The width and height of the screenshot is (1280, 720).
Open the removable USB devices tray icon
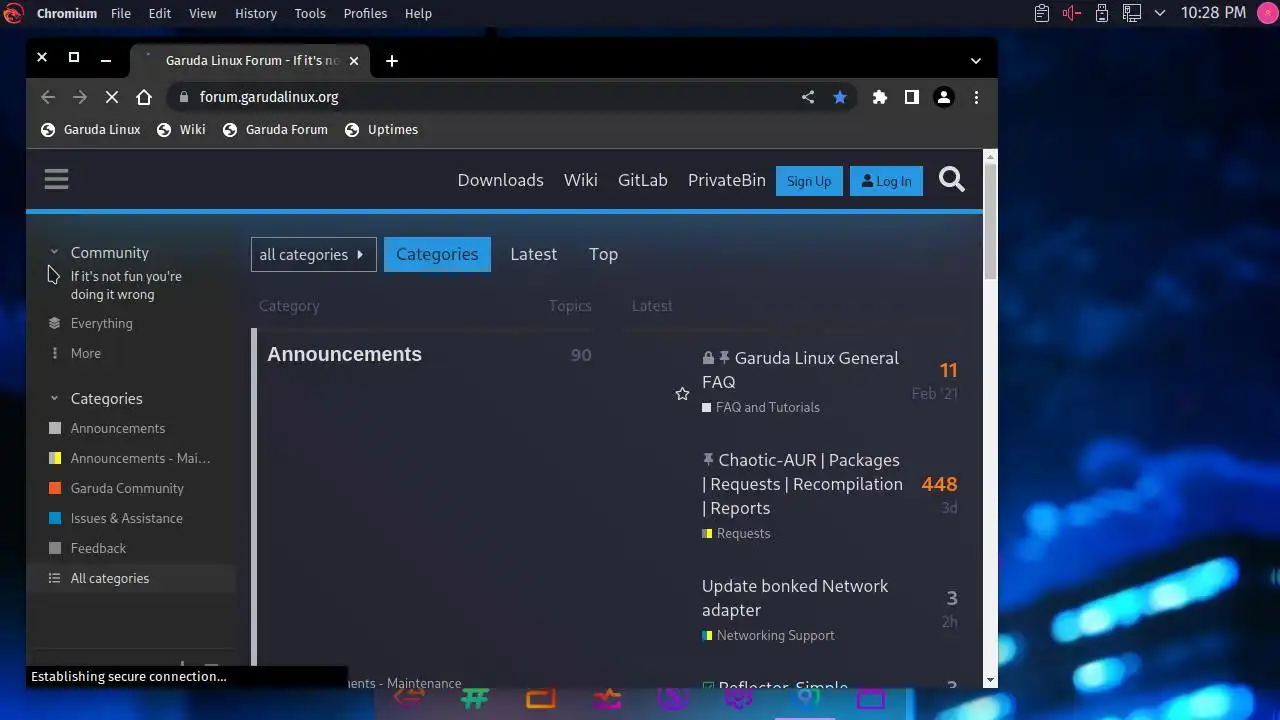point(1102,13)
